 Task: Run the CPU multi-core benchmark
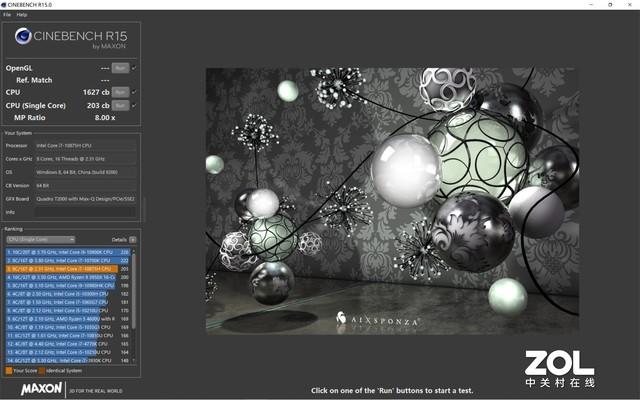pyautogui.click(x=120, y=92)
